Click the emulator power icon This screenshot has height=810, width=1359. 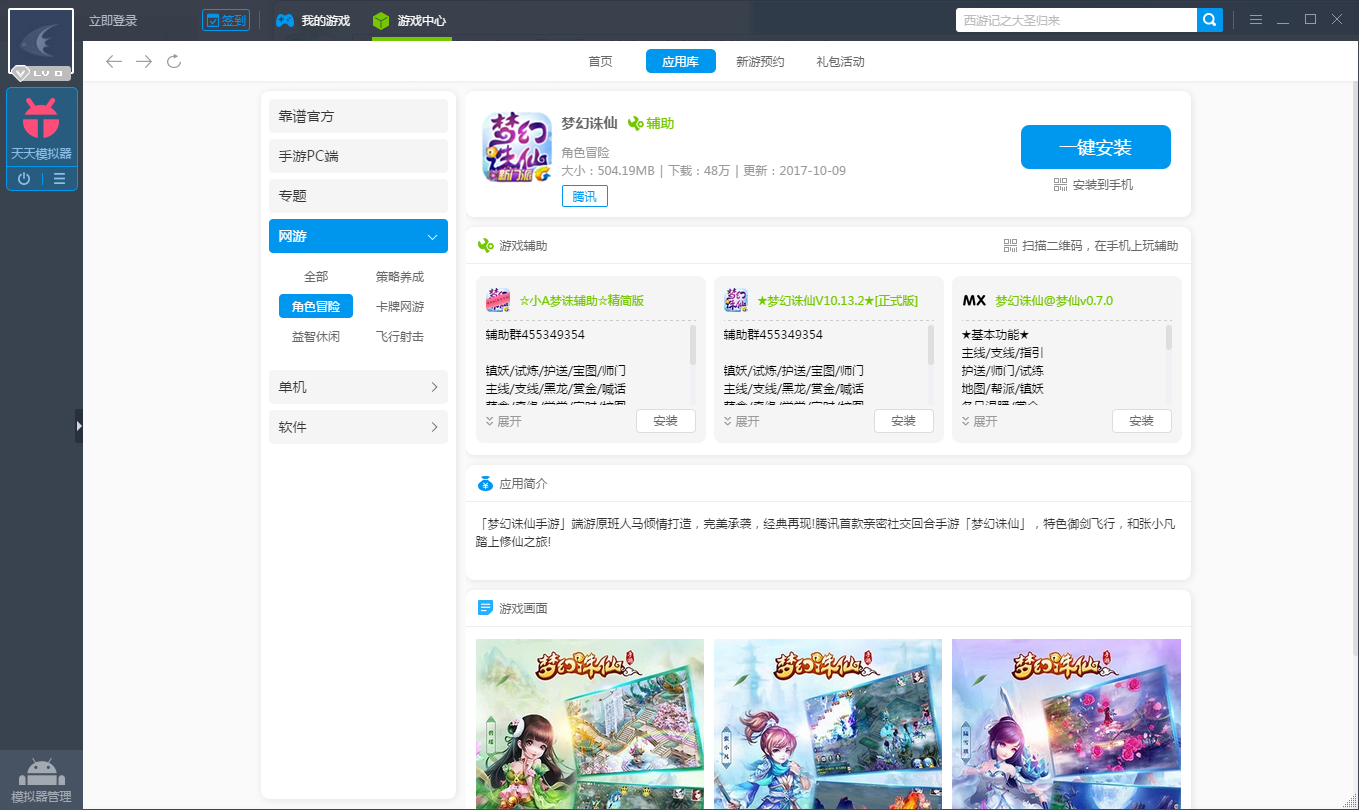click(24, 179)
